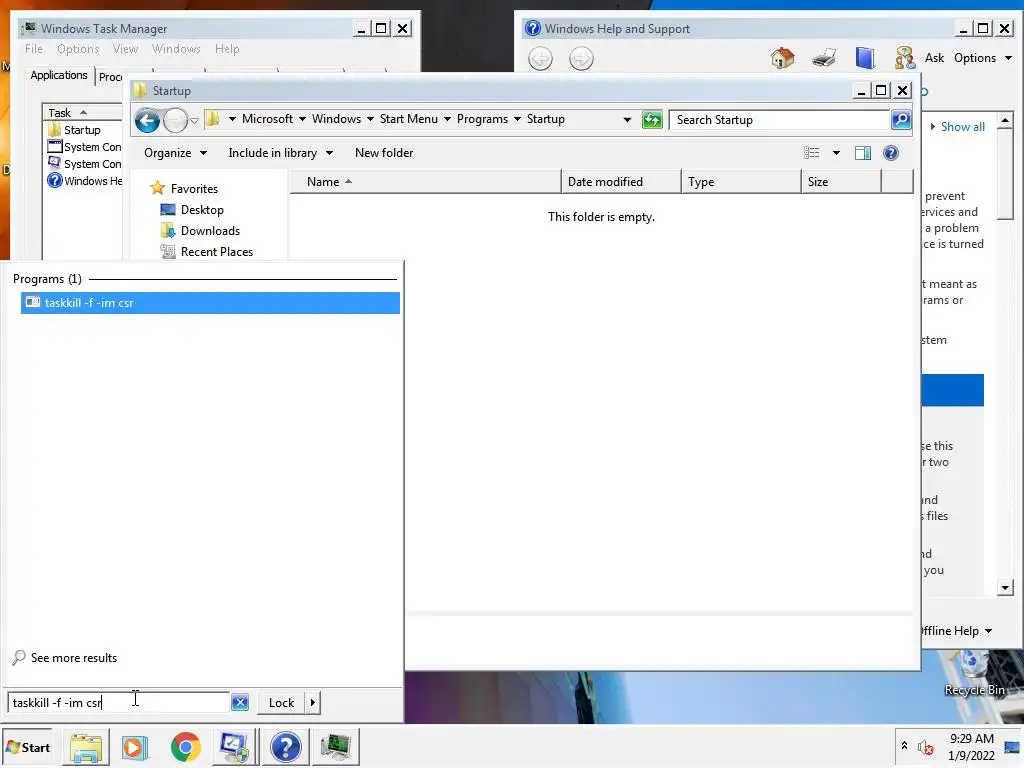Click Programs breadcrumb segment
The image size is (1024, 768).
tap(482, 119)
